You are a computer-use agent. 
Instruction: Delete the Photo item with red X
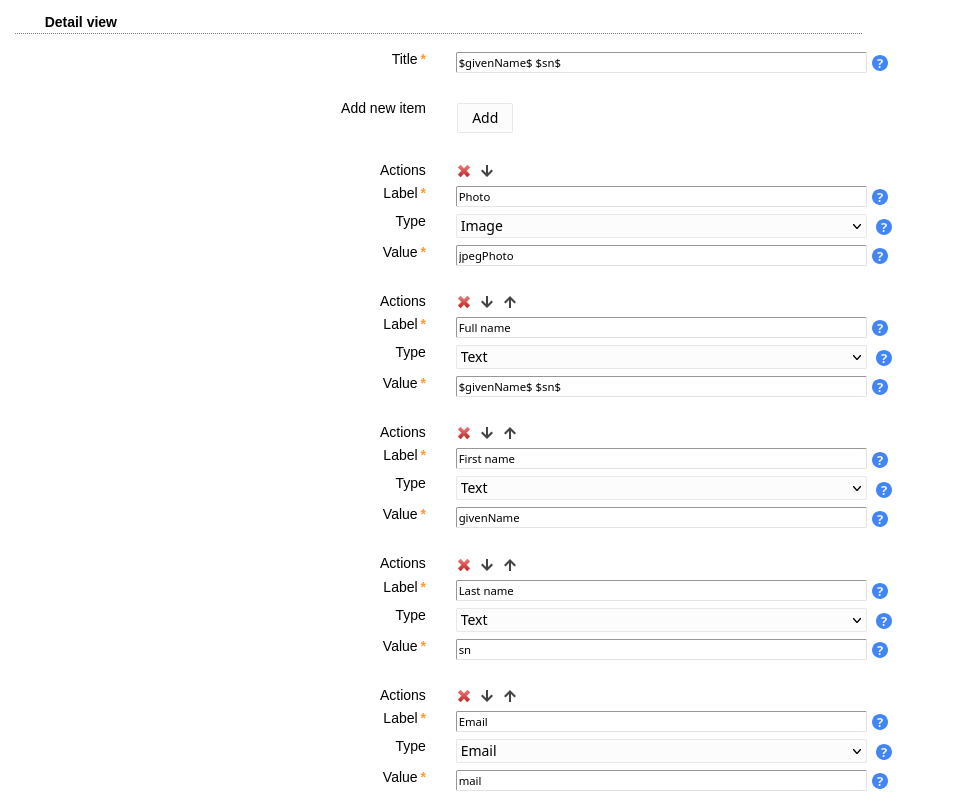pyautogui.click(x=464, y=171)
